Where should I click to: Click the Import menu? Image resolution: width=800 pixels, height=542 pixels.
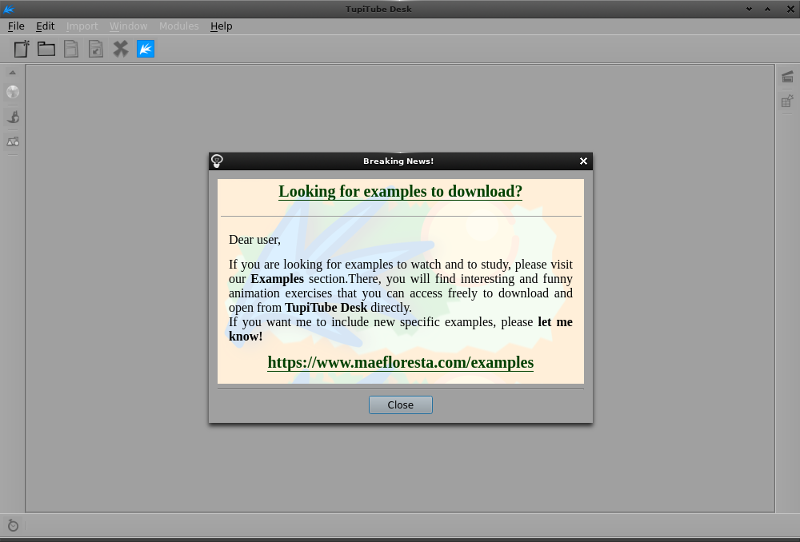[x=82, y=26]
